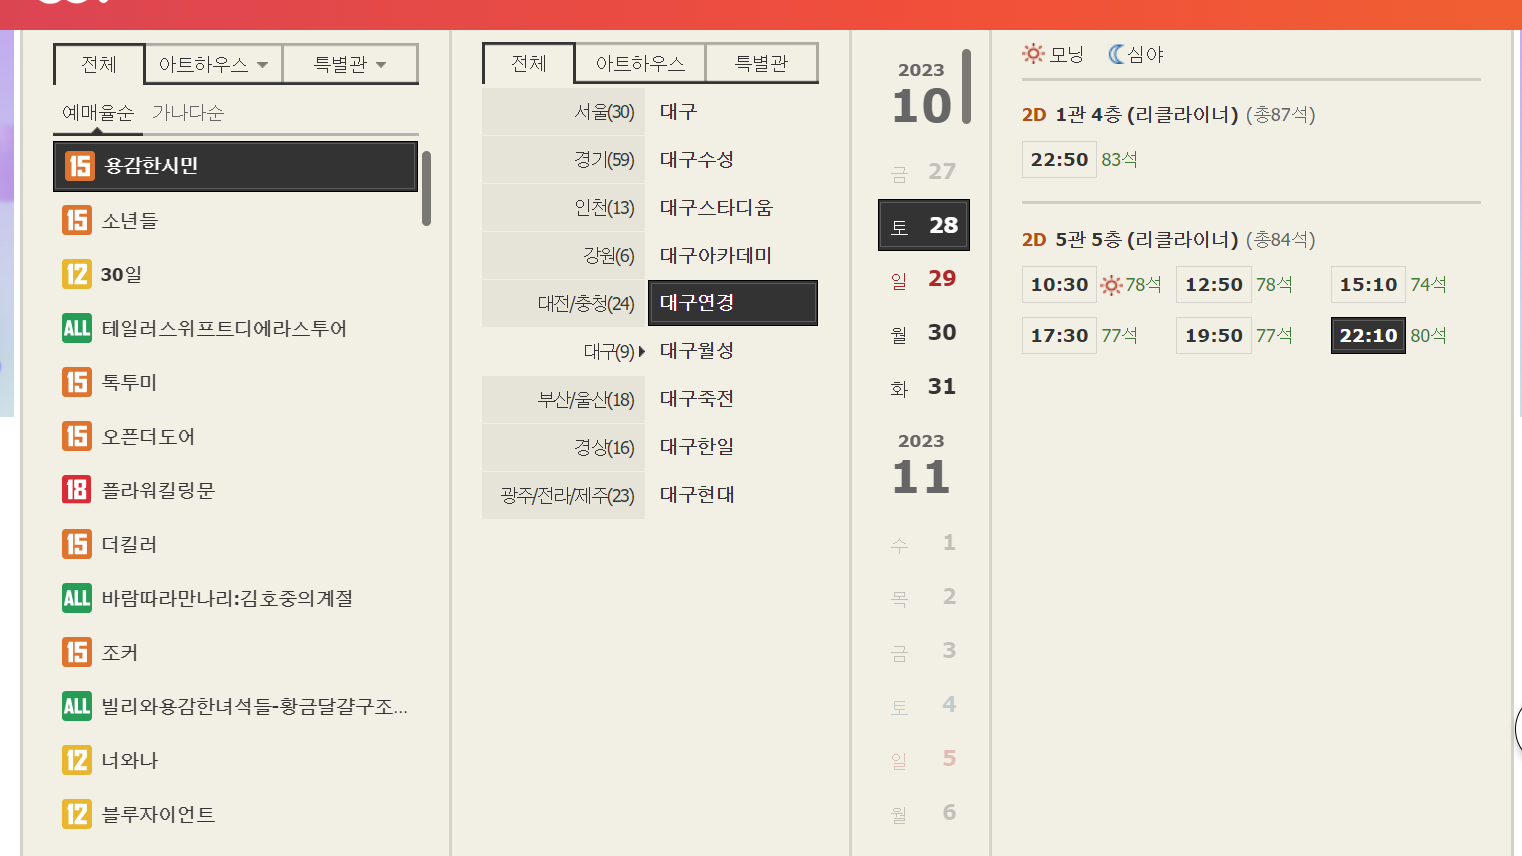This screenshot has width=1522, height=856.
Task: Select the 전체 tab in theater panel
Action: [x=529, y=63]
